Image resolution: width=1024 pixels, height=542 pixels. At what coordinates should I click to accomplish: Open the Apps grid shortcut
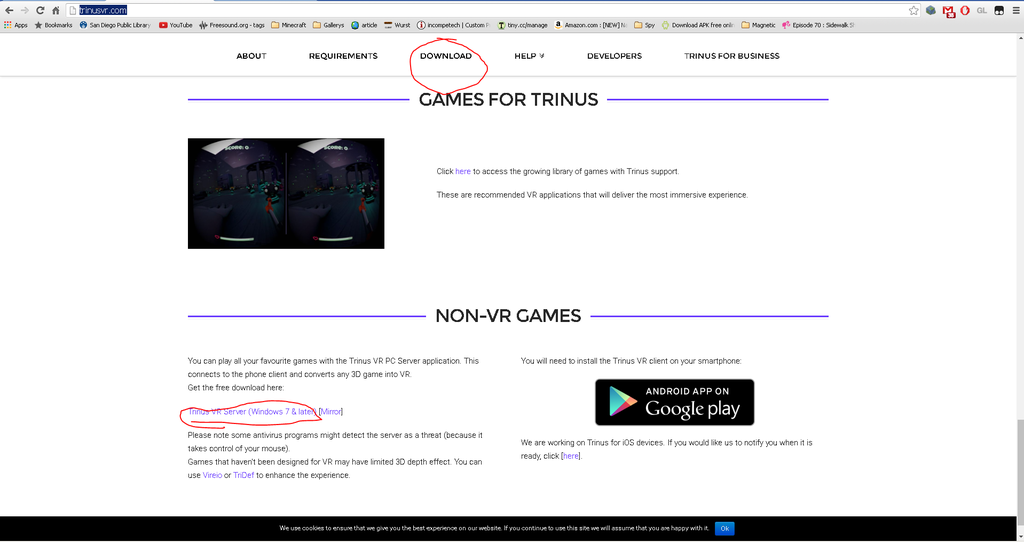click(x=16, y=25)
